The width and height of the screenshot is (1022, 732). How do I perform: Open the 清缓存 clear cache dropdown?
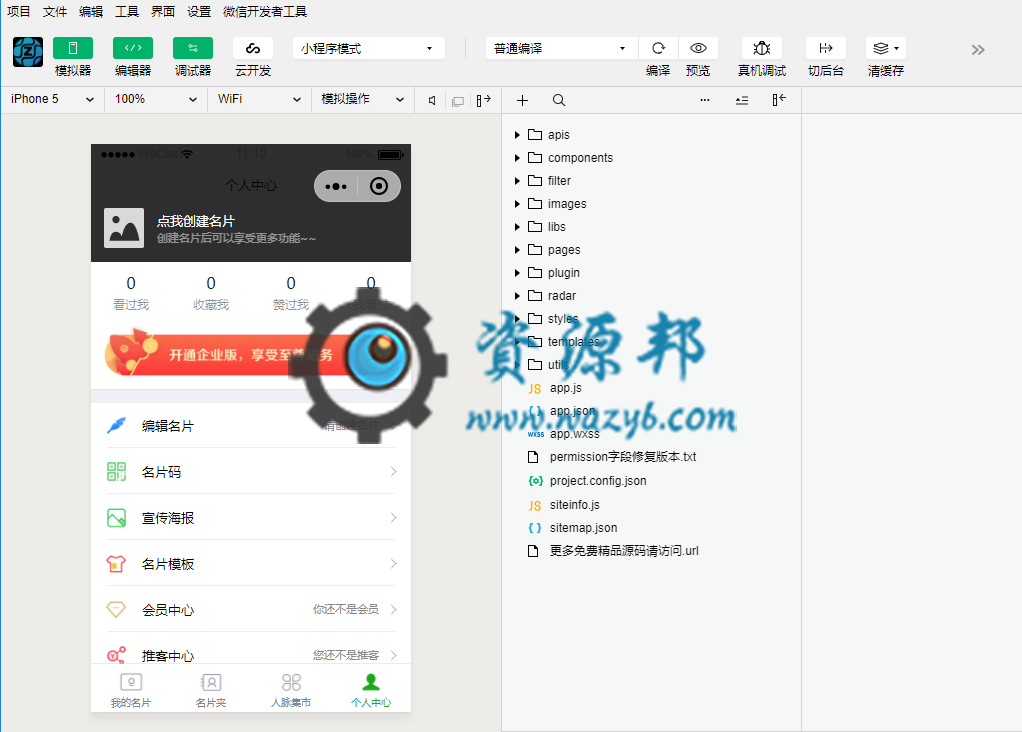pos(886,48)
